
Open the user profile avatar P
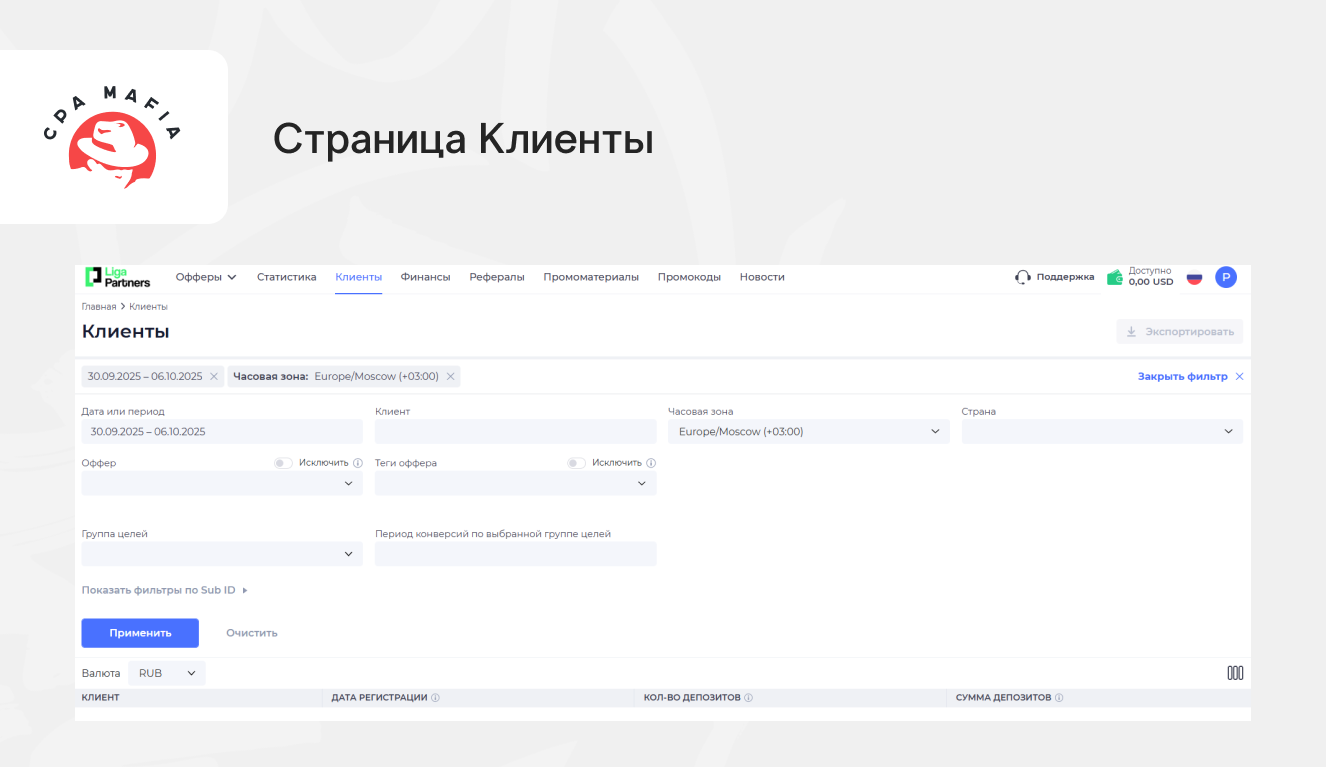1226,277
